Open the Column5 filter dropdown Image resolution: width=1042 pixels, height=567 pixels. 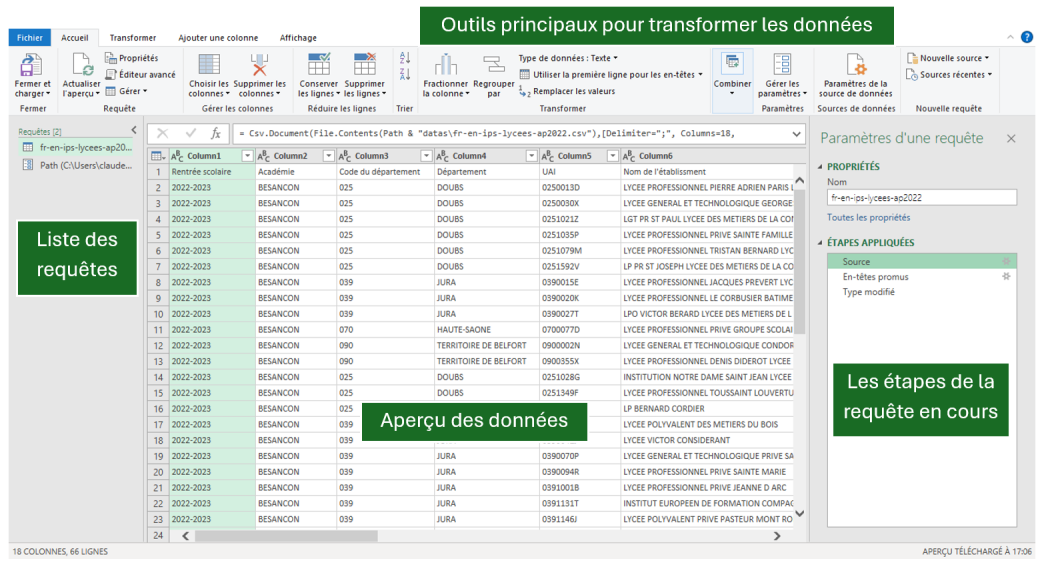(x=613, y=156)
